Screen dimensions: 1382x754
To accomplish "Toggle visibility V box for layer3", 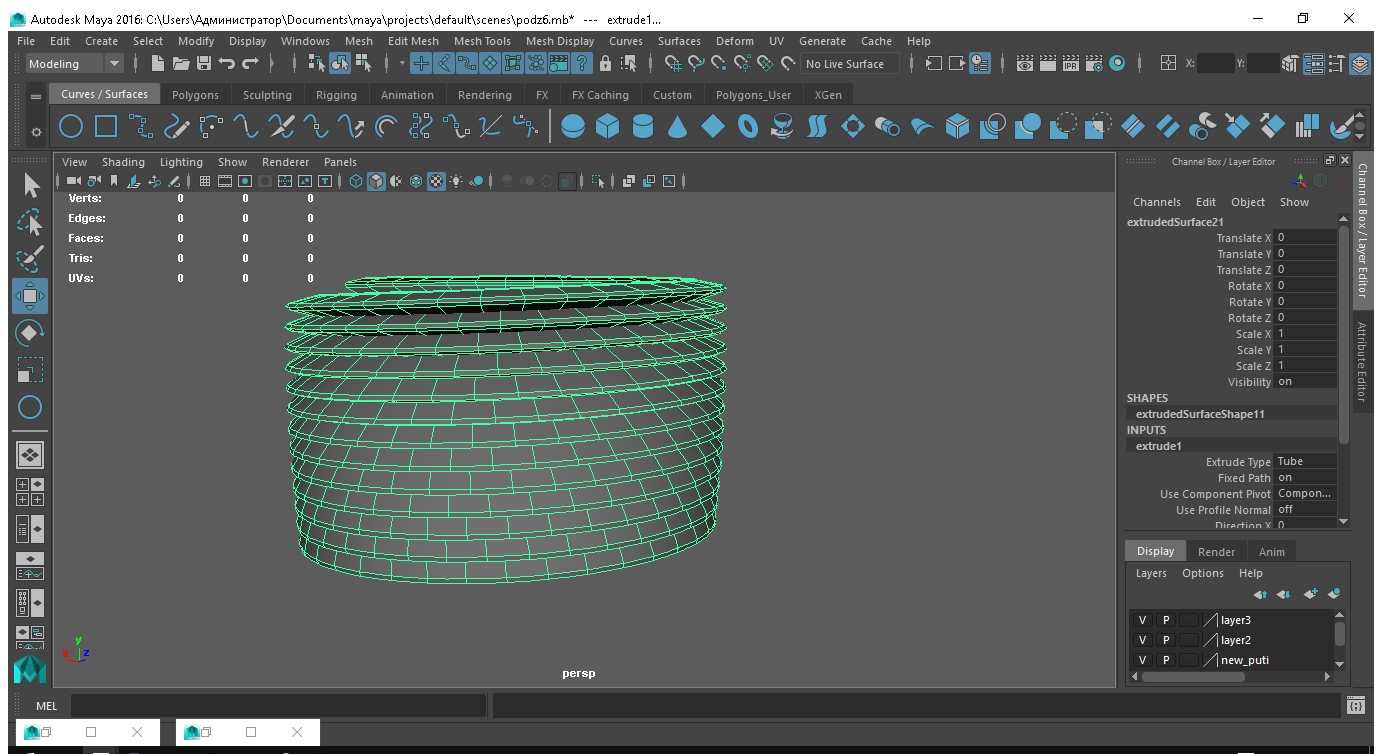I will click(x=1142, y=620).
